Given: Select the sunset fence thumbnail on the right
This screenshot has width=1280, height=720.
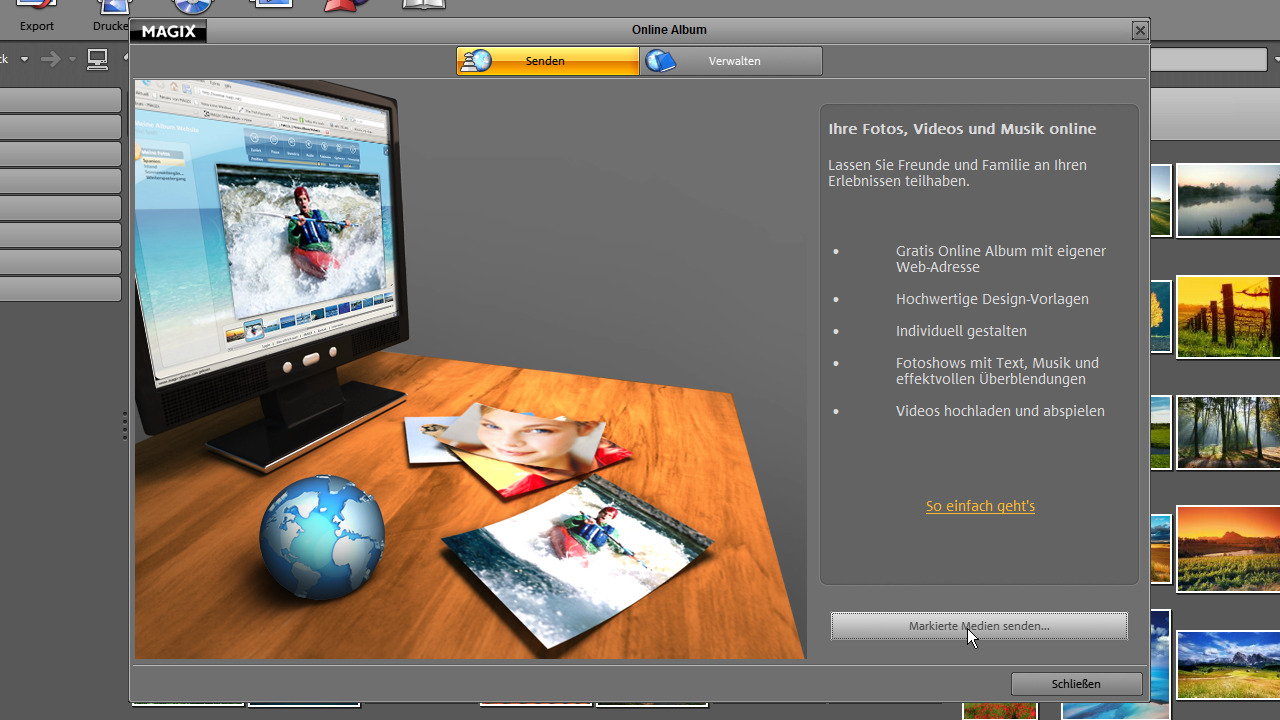Looking at the screenshot, I should coord(1228,317).
